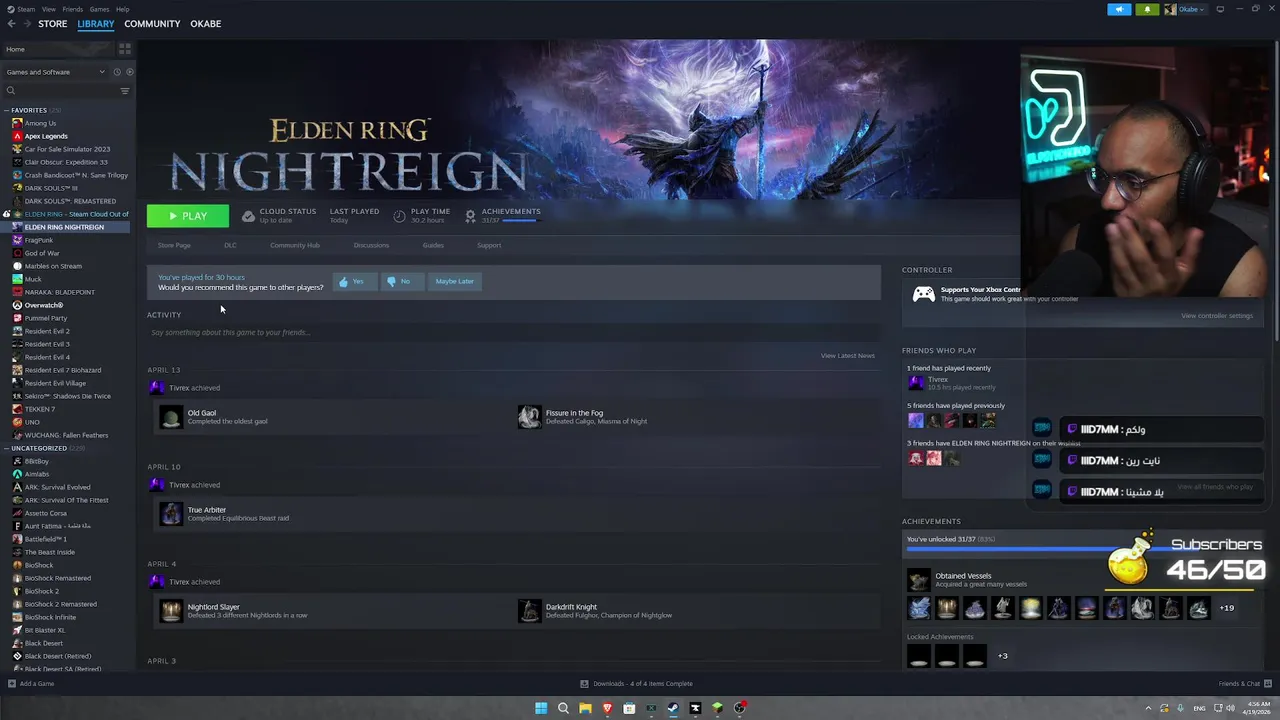Switch to the Community tab
Viewport: 1280px width, 720px height.
152,23
